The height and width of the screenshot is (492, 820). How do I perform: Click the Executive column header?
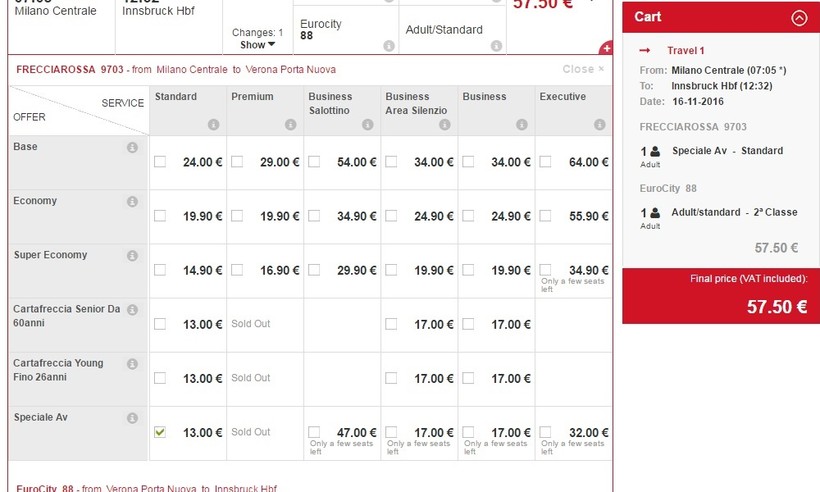click(x=563, y=96)
